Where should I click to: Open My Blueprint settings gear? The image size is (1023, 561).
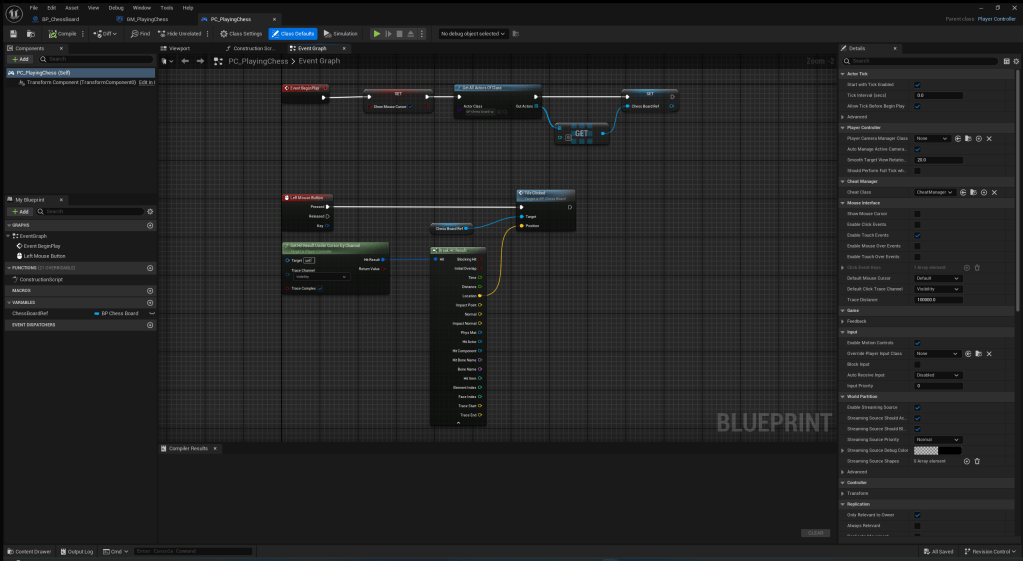point(150,211)
